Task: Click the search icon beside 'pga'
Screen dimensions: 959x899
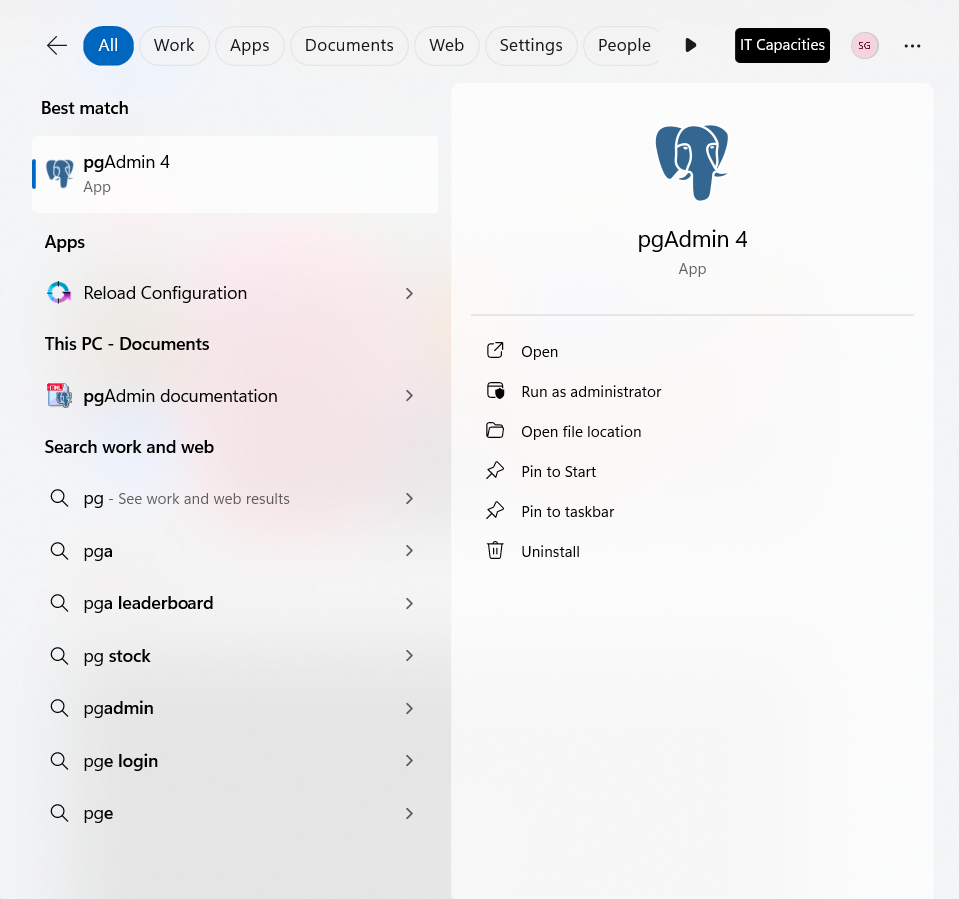Action: tap(59, 551)
